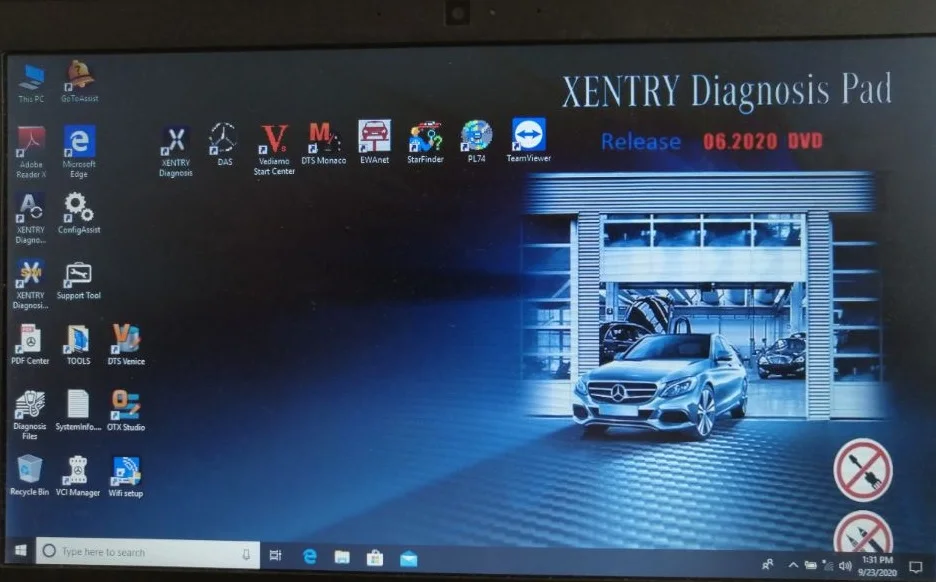Open Adobe Reader X shortcut
This screenshot has width=936, height=582.
pos(31,152)
